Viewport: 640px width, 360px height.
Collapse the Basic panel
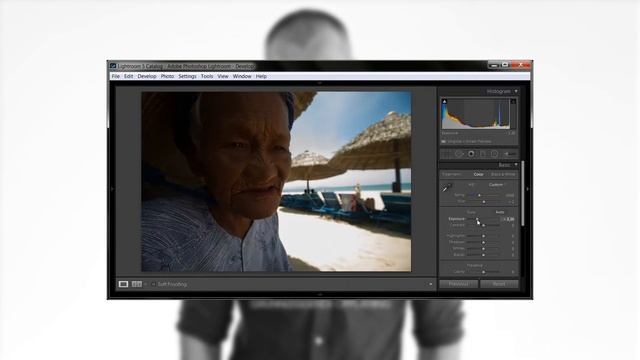point(516,165)
